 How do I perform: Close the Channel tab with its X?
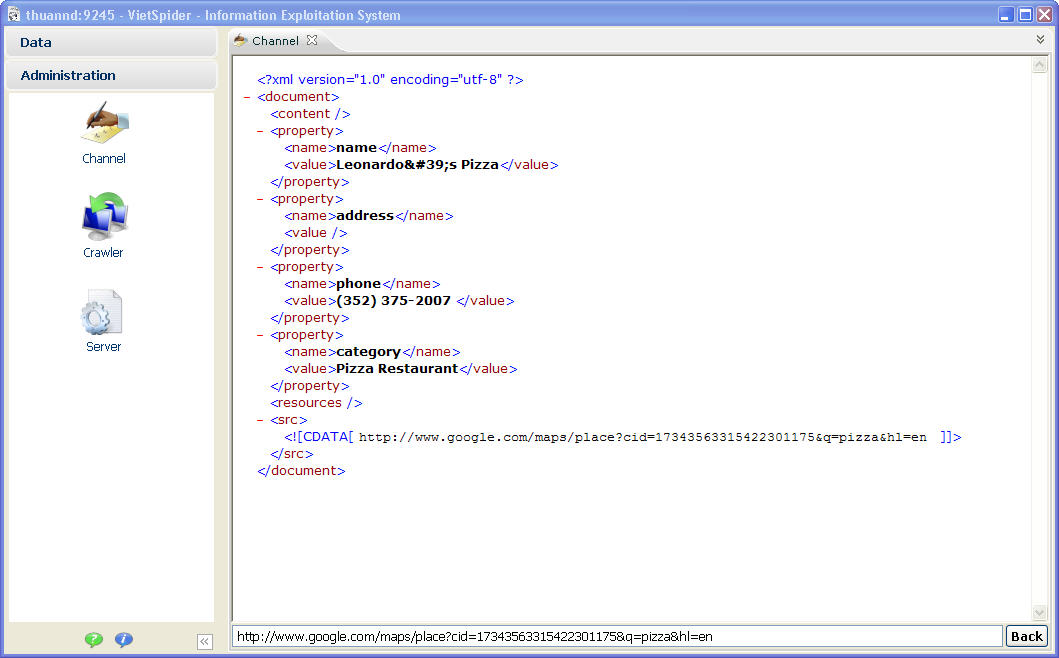pos(311,41)
